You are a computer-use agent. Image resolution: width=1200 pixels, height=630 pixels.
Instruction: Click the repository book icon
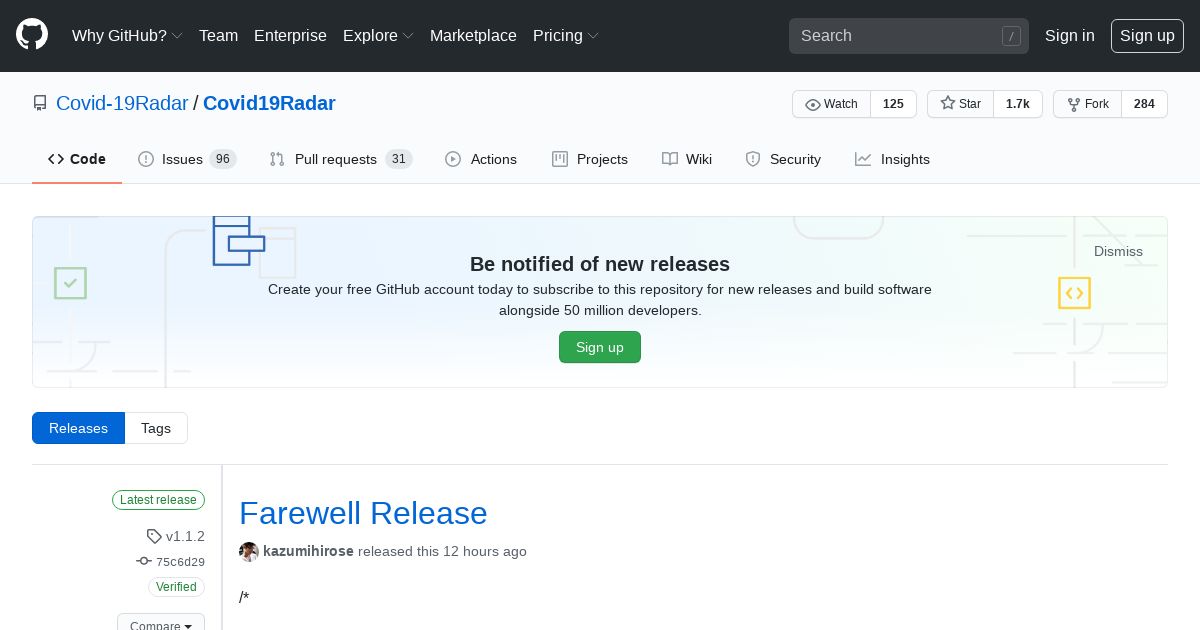40,103
